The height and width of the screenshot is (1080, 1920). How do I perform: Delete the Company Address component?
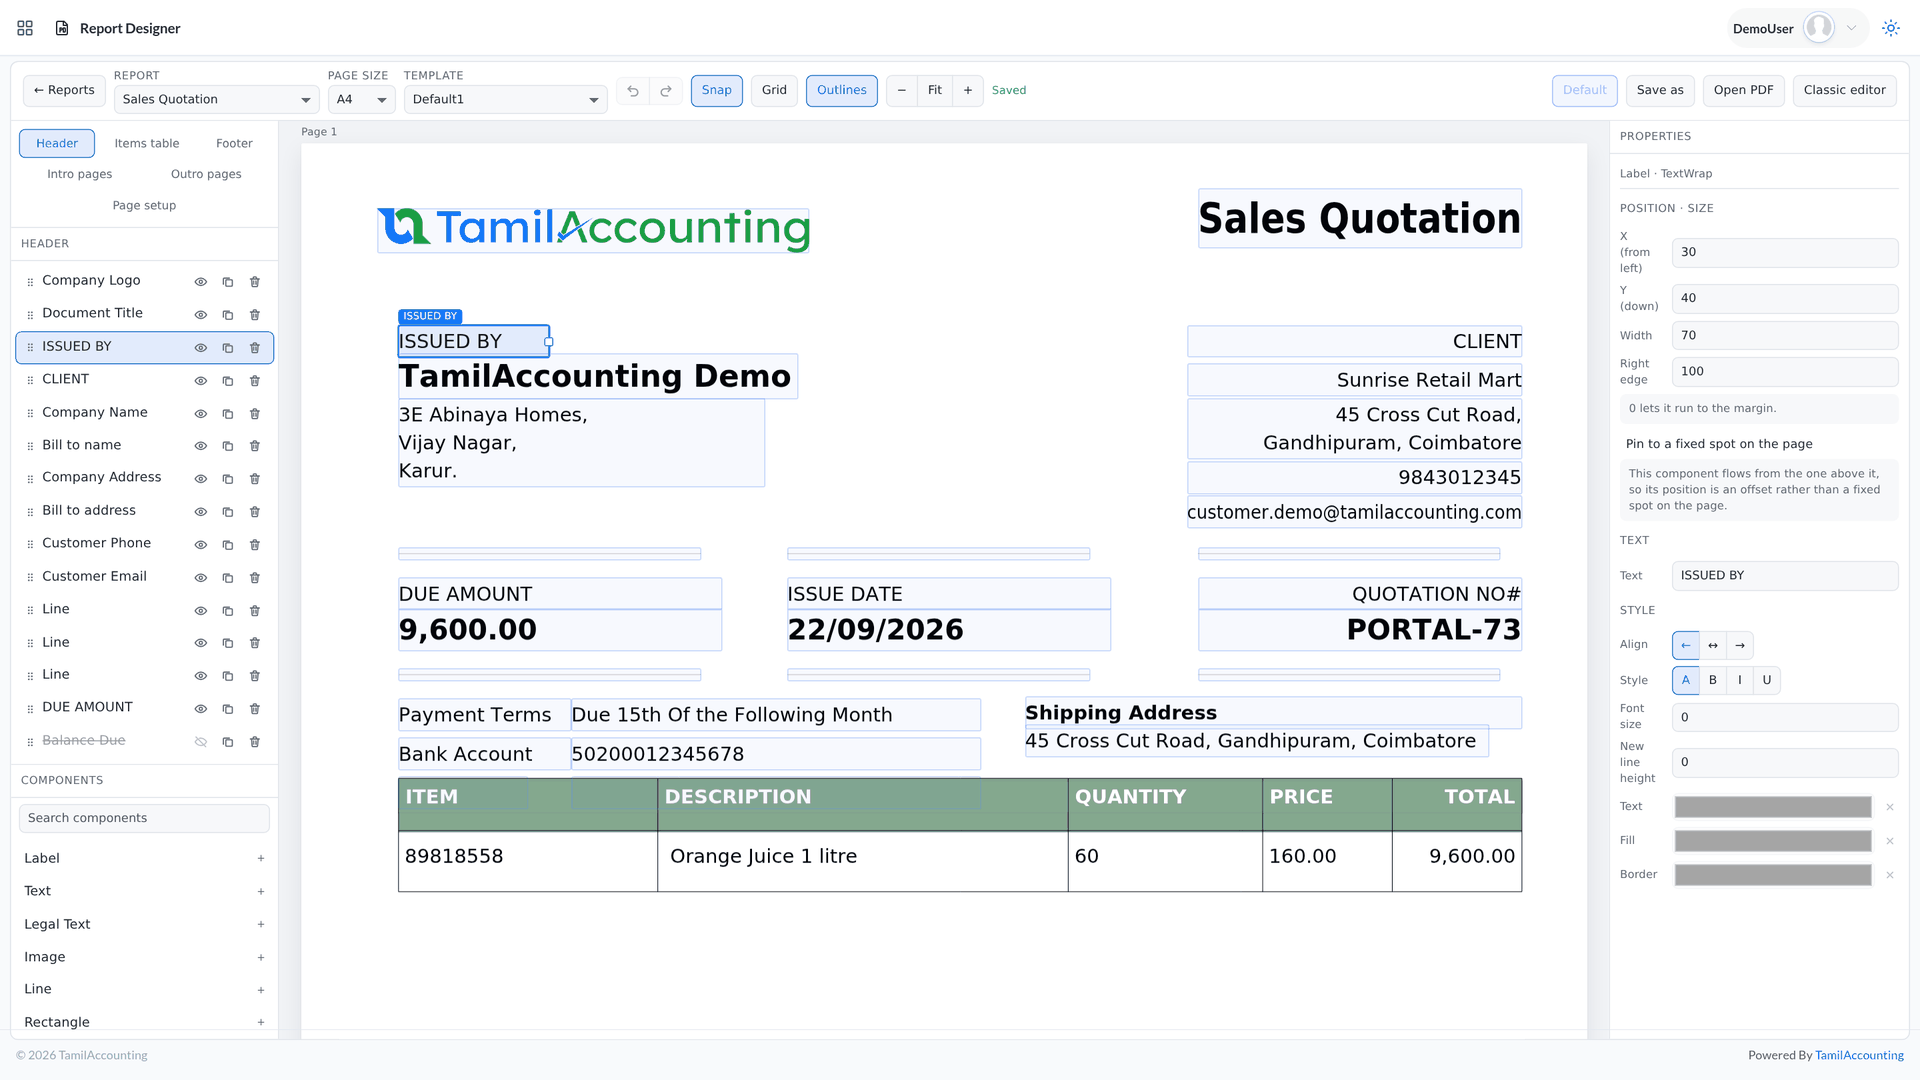(x=255, y=479)
